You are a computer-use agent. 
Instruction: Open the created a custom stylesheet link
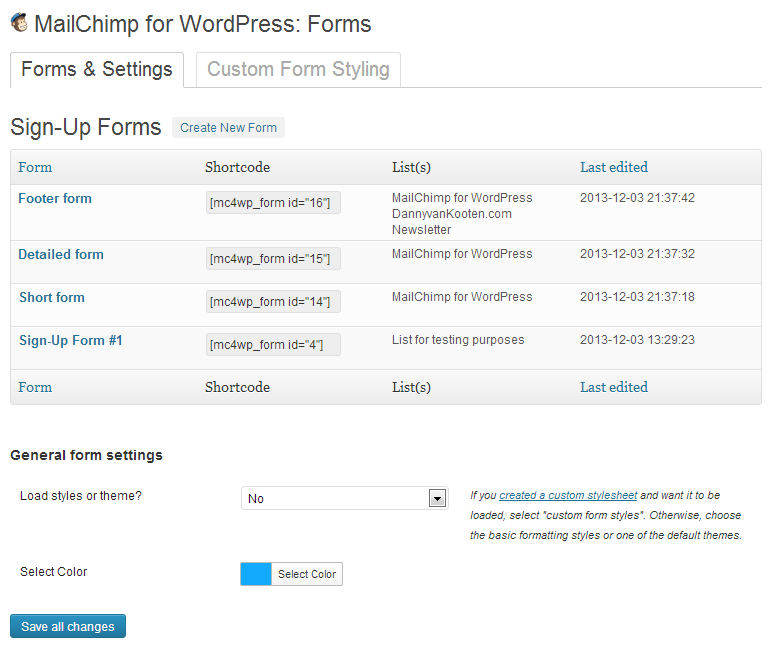coord(568,495)
